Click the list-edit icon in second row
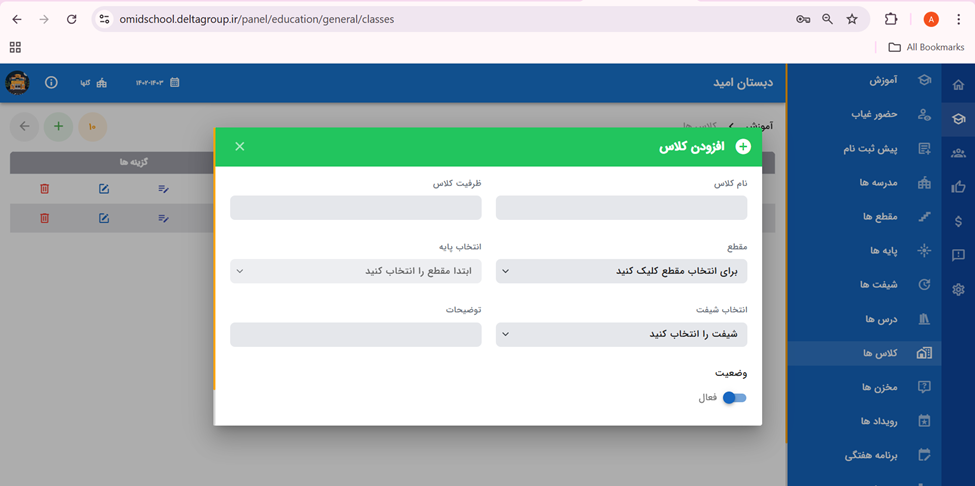 (164, 218)
